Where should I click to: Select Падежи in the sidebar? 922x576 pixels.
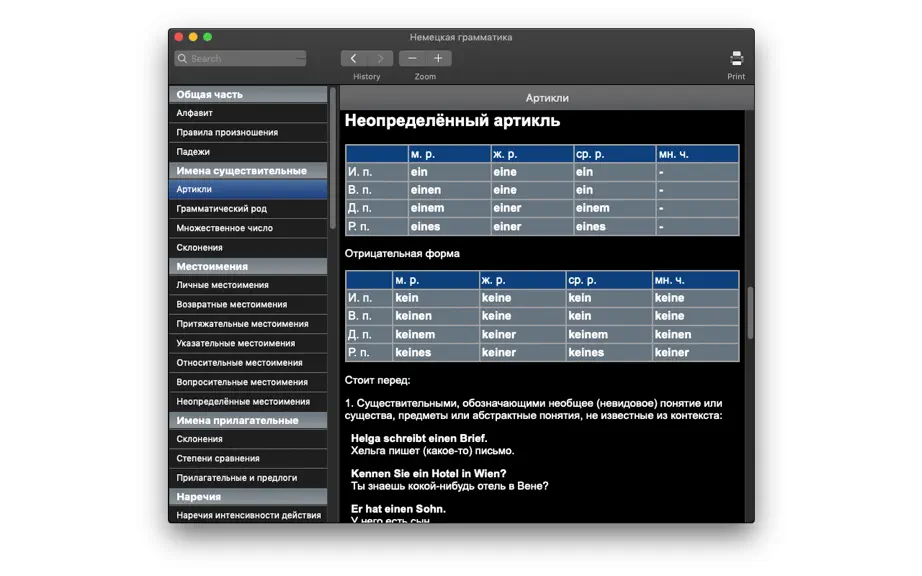[248, 152]
